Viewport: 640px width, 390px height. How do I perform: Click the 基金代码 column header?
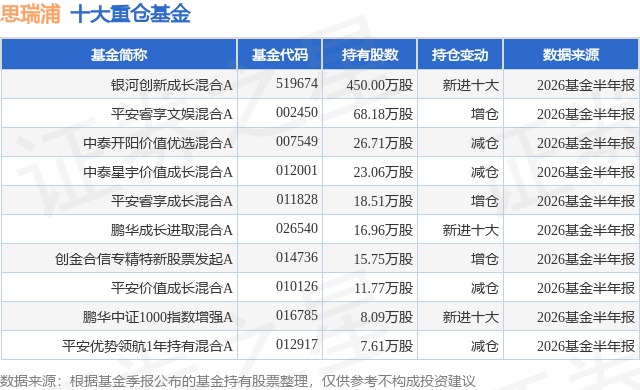click(x=280, y=55)
